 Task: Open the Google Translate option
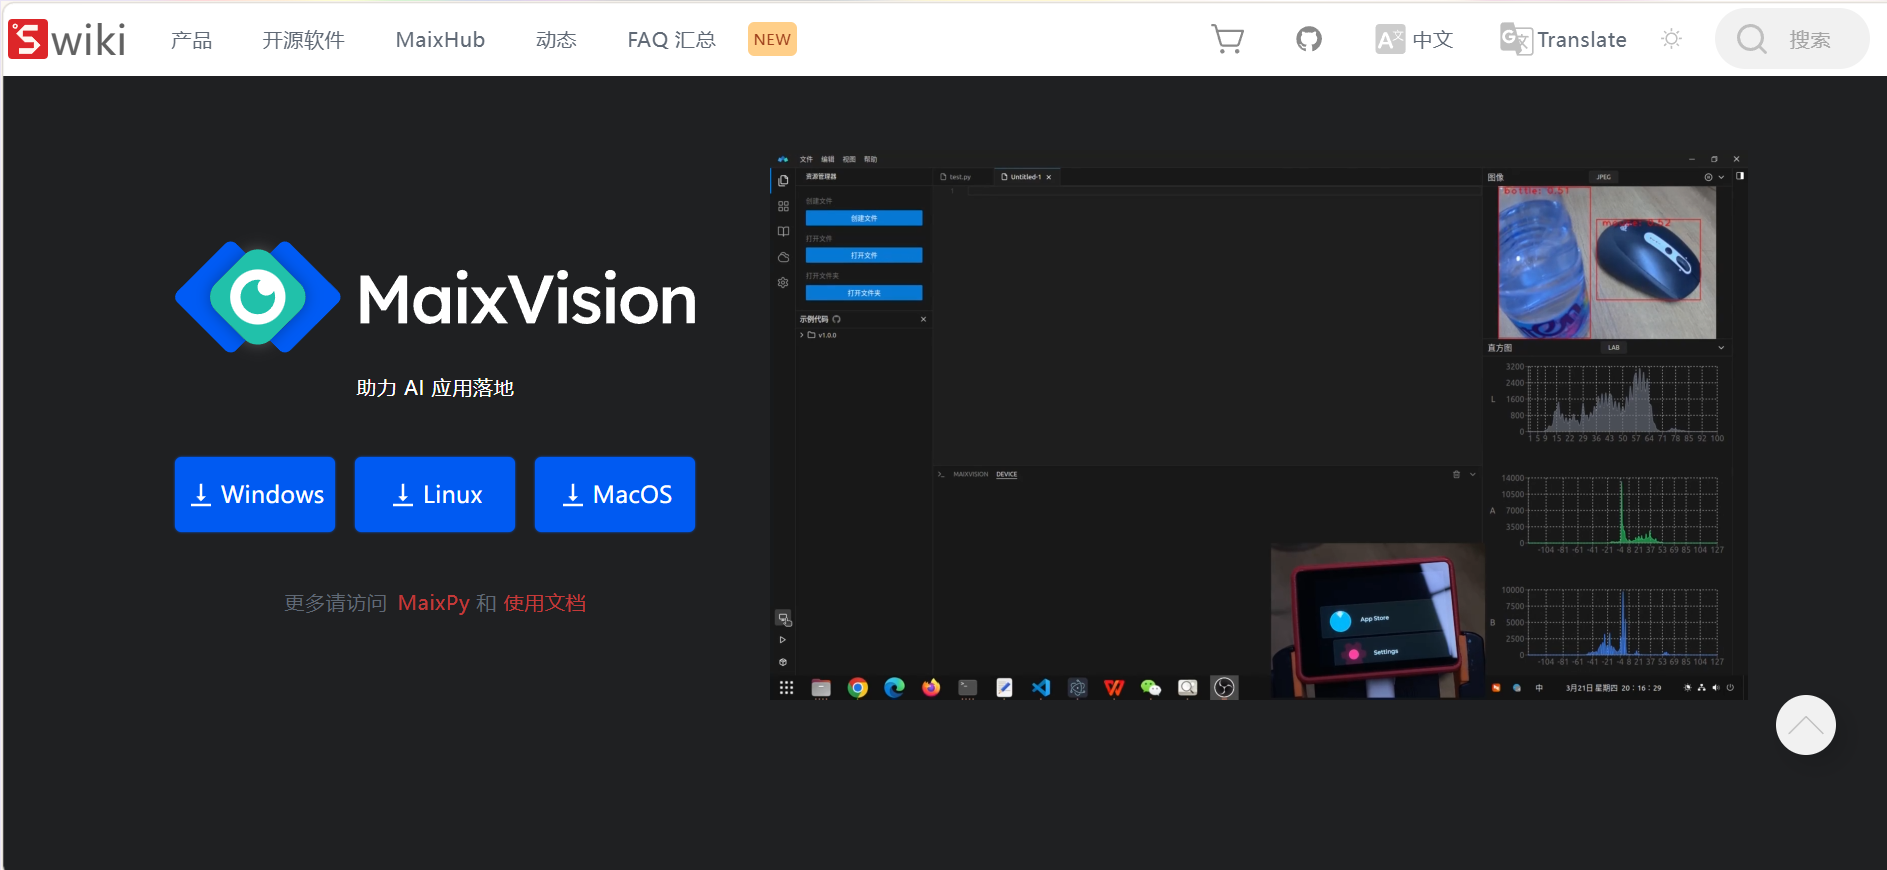click(x=1563, y=39)
